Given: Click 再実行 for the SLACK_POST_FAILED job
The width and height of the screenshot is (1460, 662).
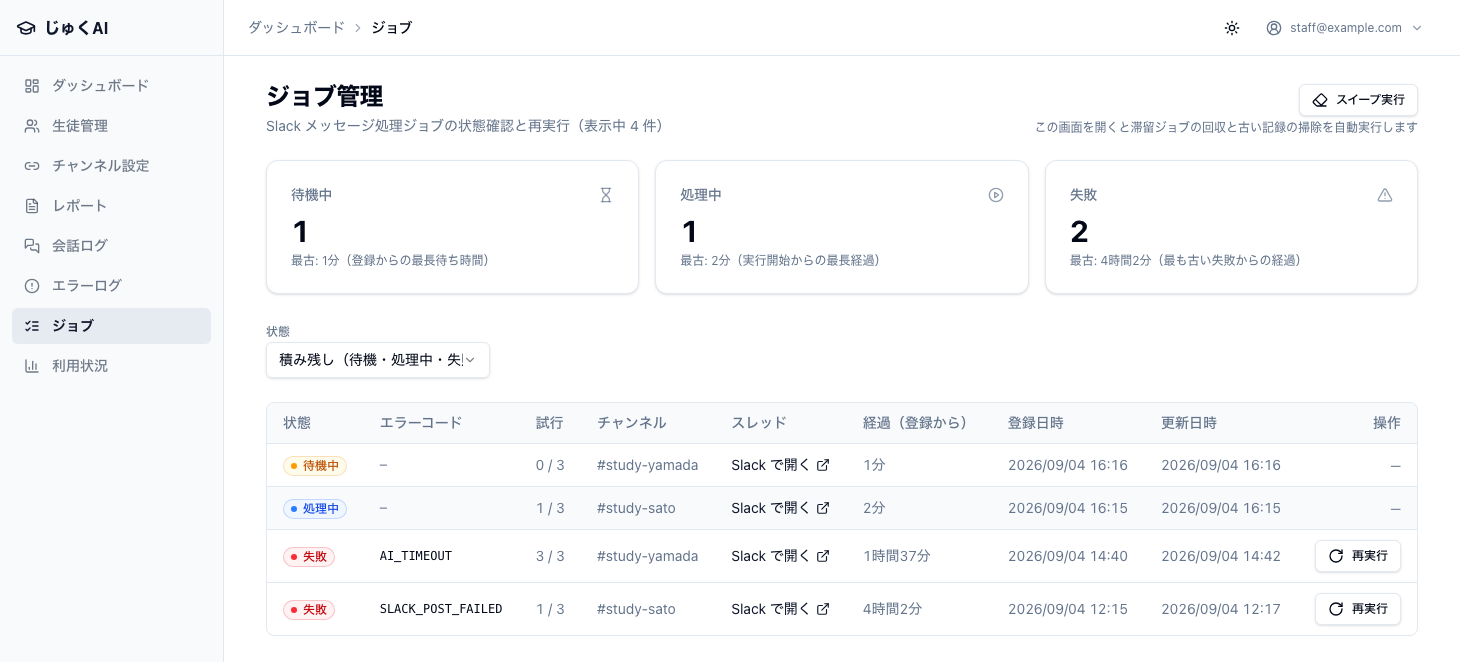Looking at the screenshot, I should coord(1357,609).
